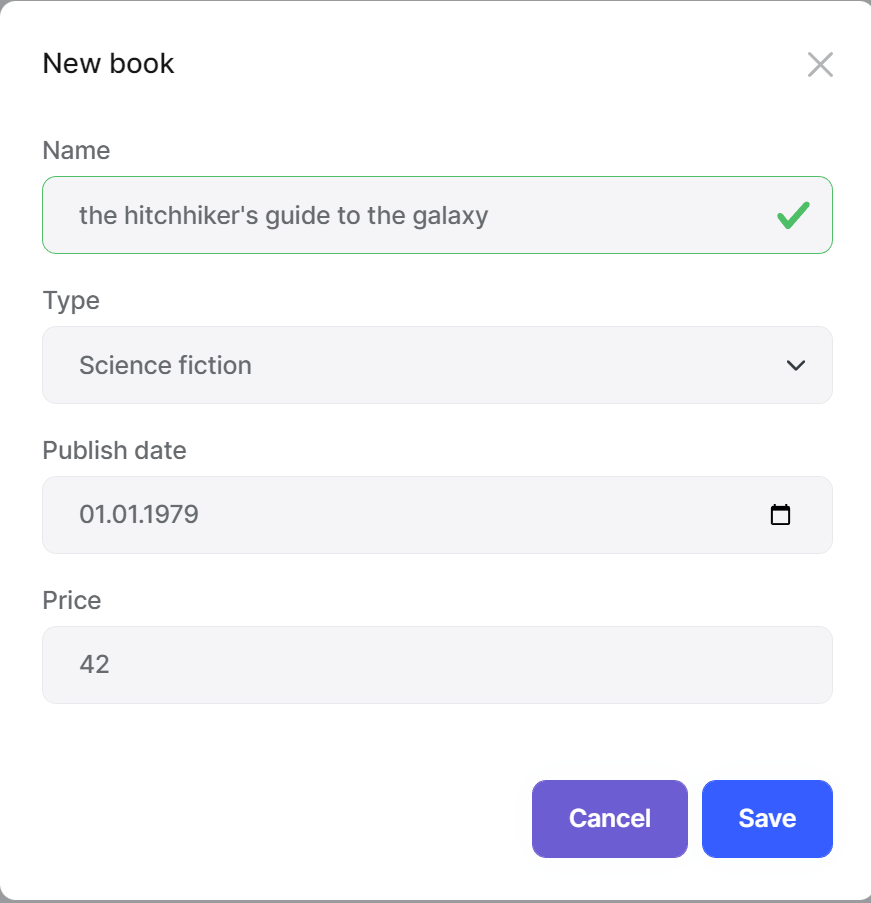Click into the Publish date field
871x903 pixels.
click(x=400, y=515)
